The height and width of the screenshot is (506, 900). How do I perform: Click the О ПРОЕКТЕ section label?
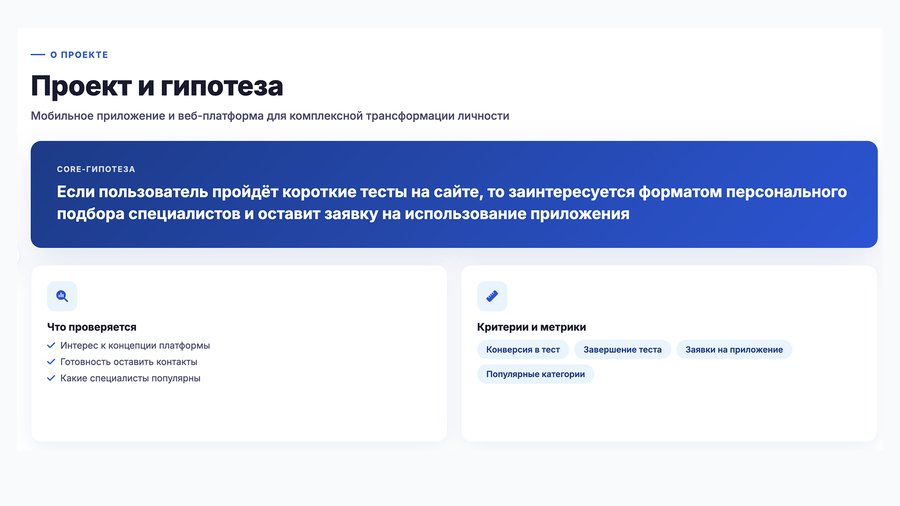79,55
